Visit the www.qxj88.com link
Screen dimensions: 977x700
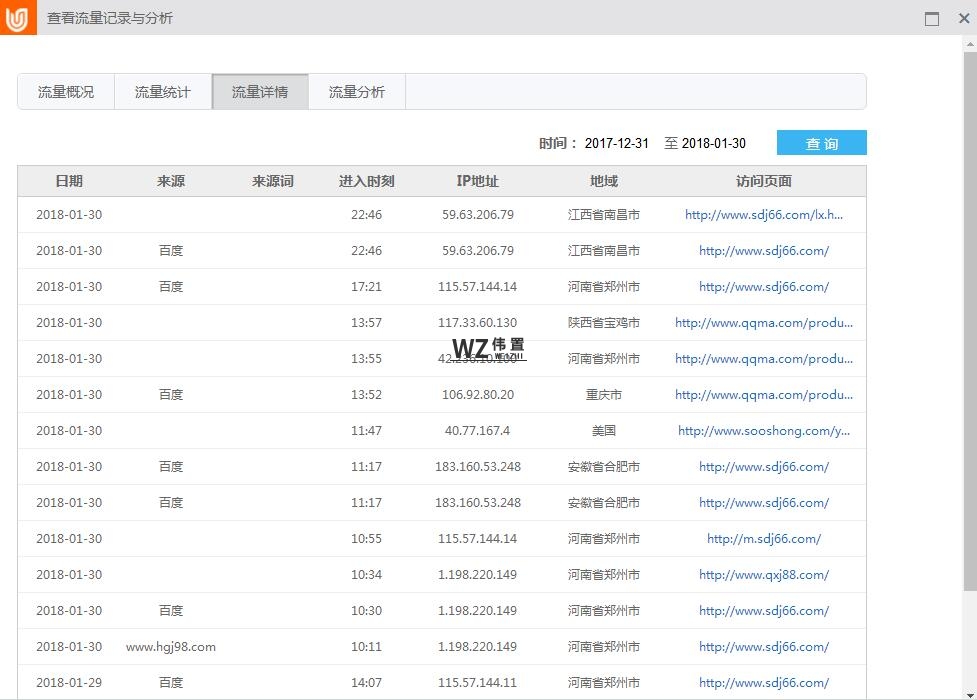pos(764,575)
